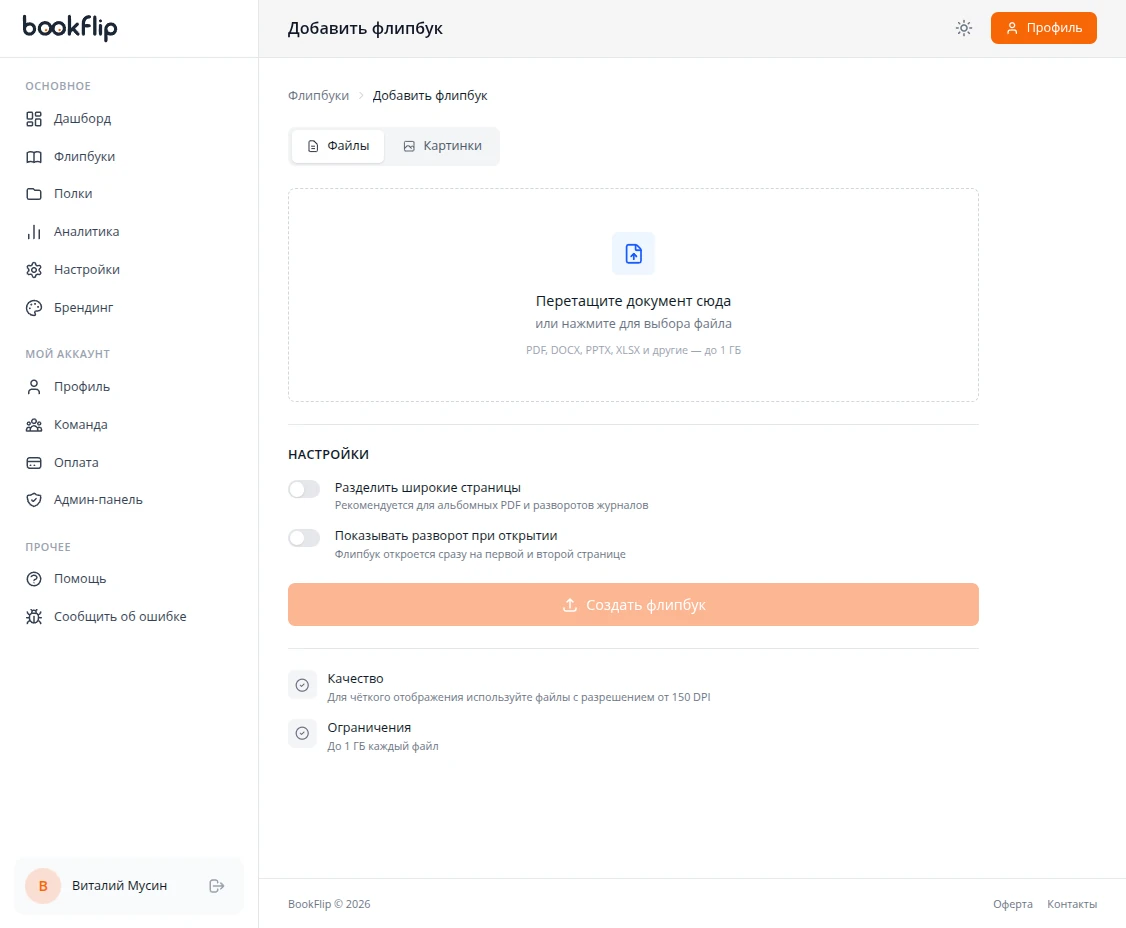Click the Брендинг palette icon
Image resolution: width=1126 pixels, height=928 pixels.
pyautogui.click(x=34, y=308)
